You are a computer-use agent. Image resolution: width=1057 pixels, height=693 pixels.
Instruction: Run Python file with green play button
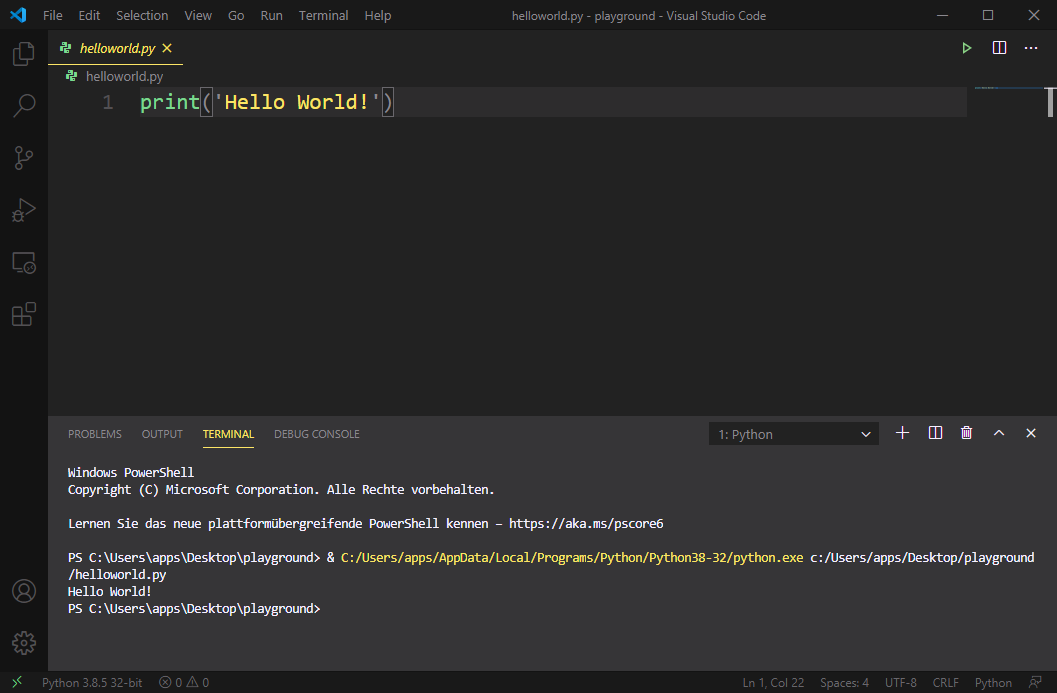[966, 48]
